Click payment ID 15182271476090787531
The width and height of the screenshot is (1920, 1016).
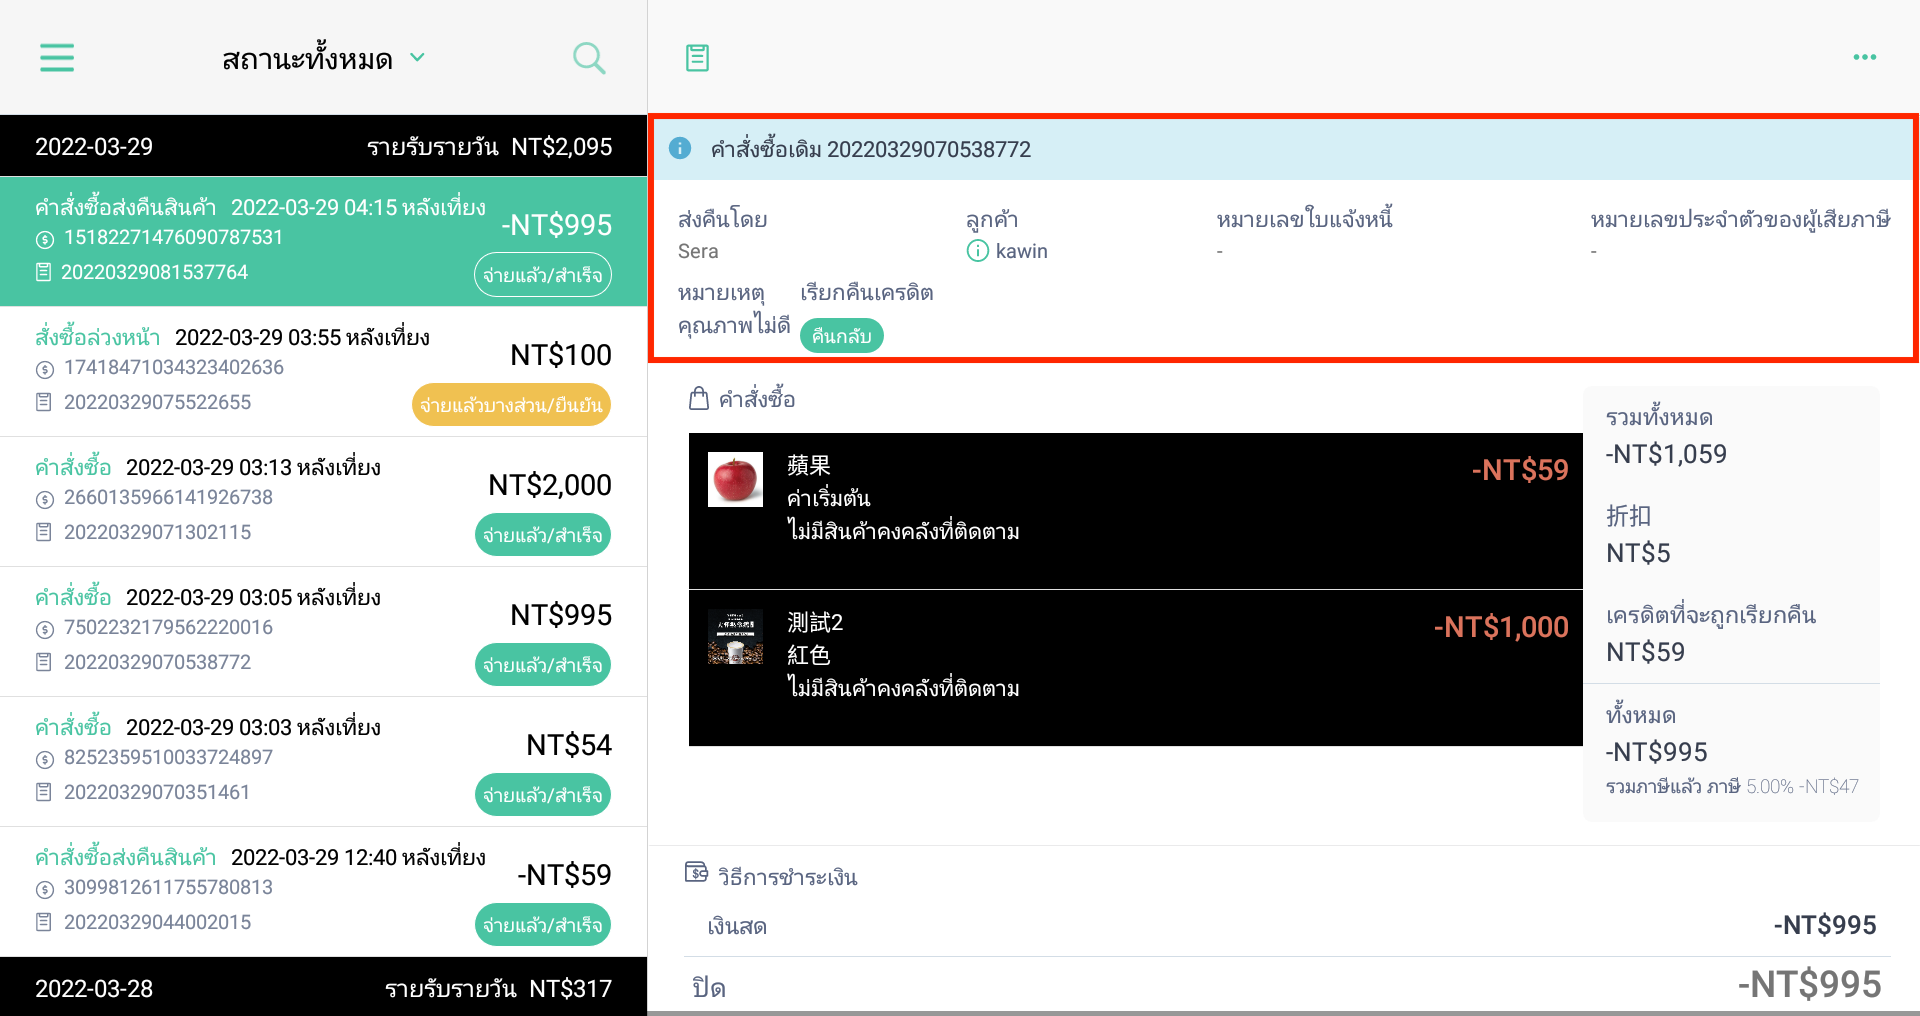(173, 238)
